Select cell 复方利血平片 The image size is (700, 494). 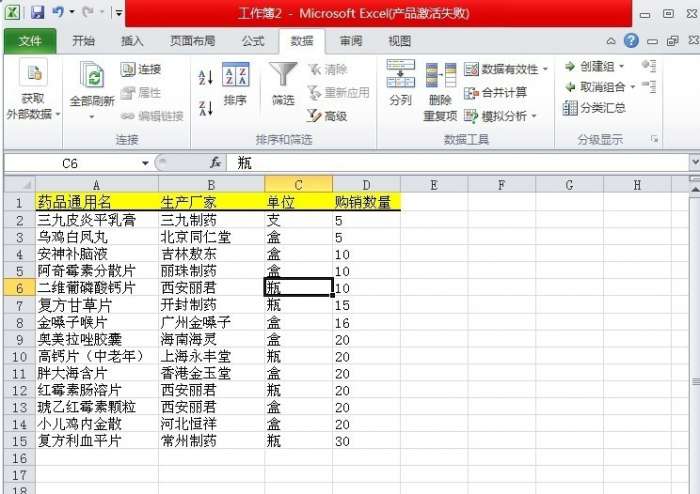coord(97,441)
